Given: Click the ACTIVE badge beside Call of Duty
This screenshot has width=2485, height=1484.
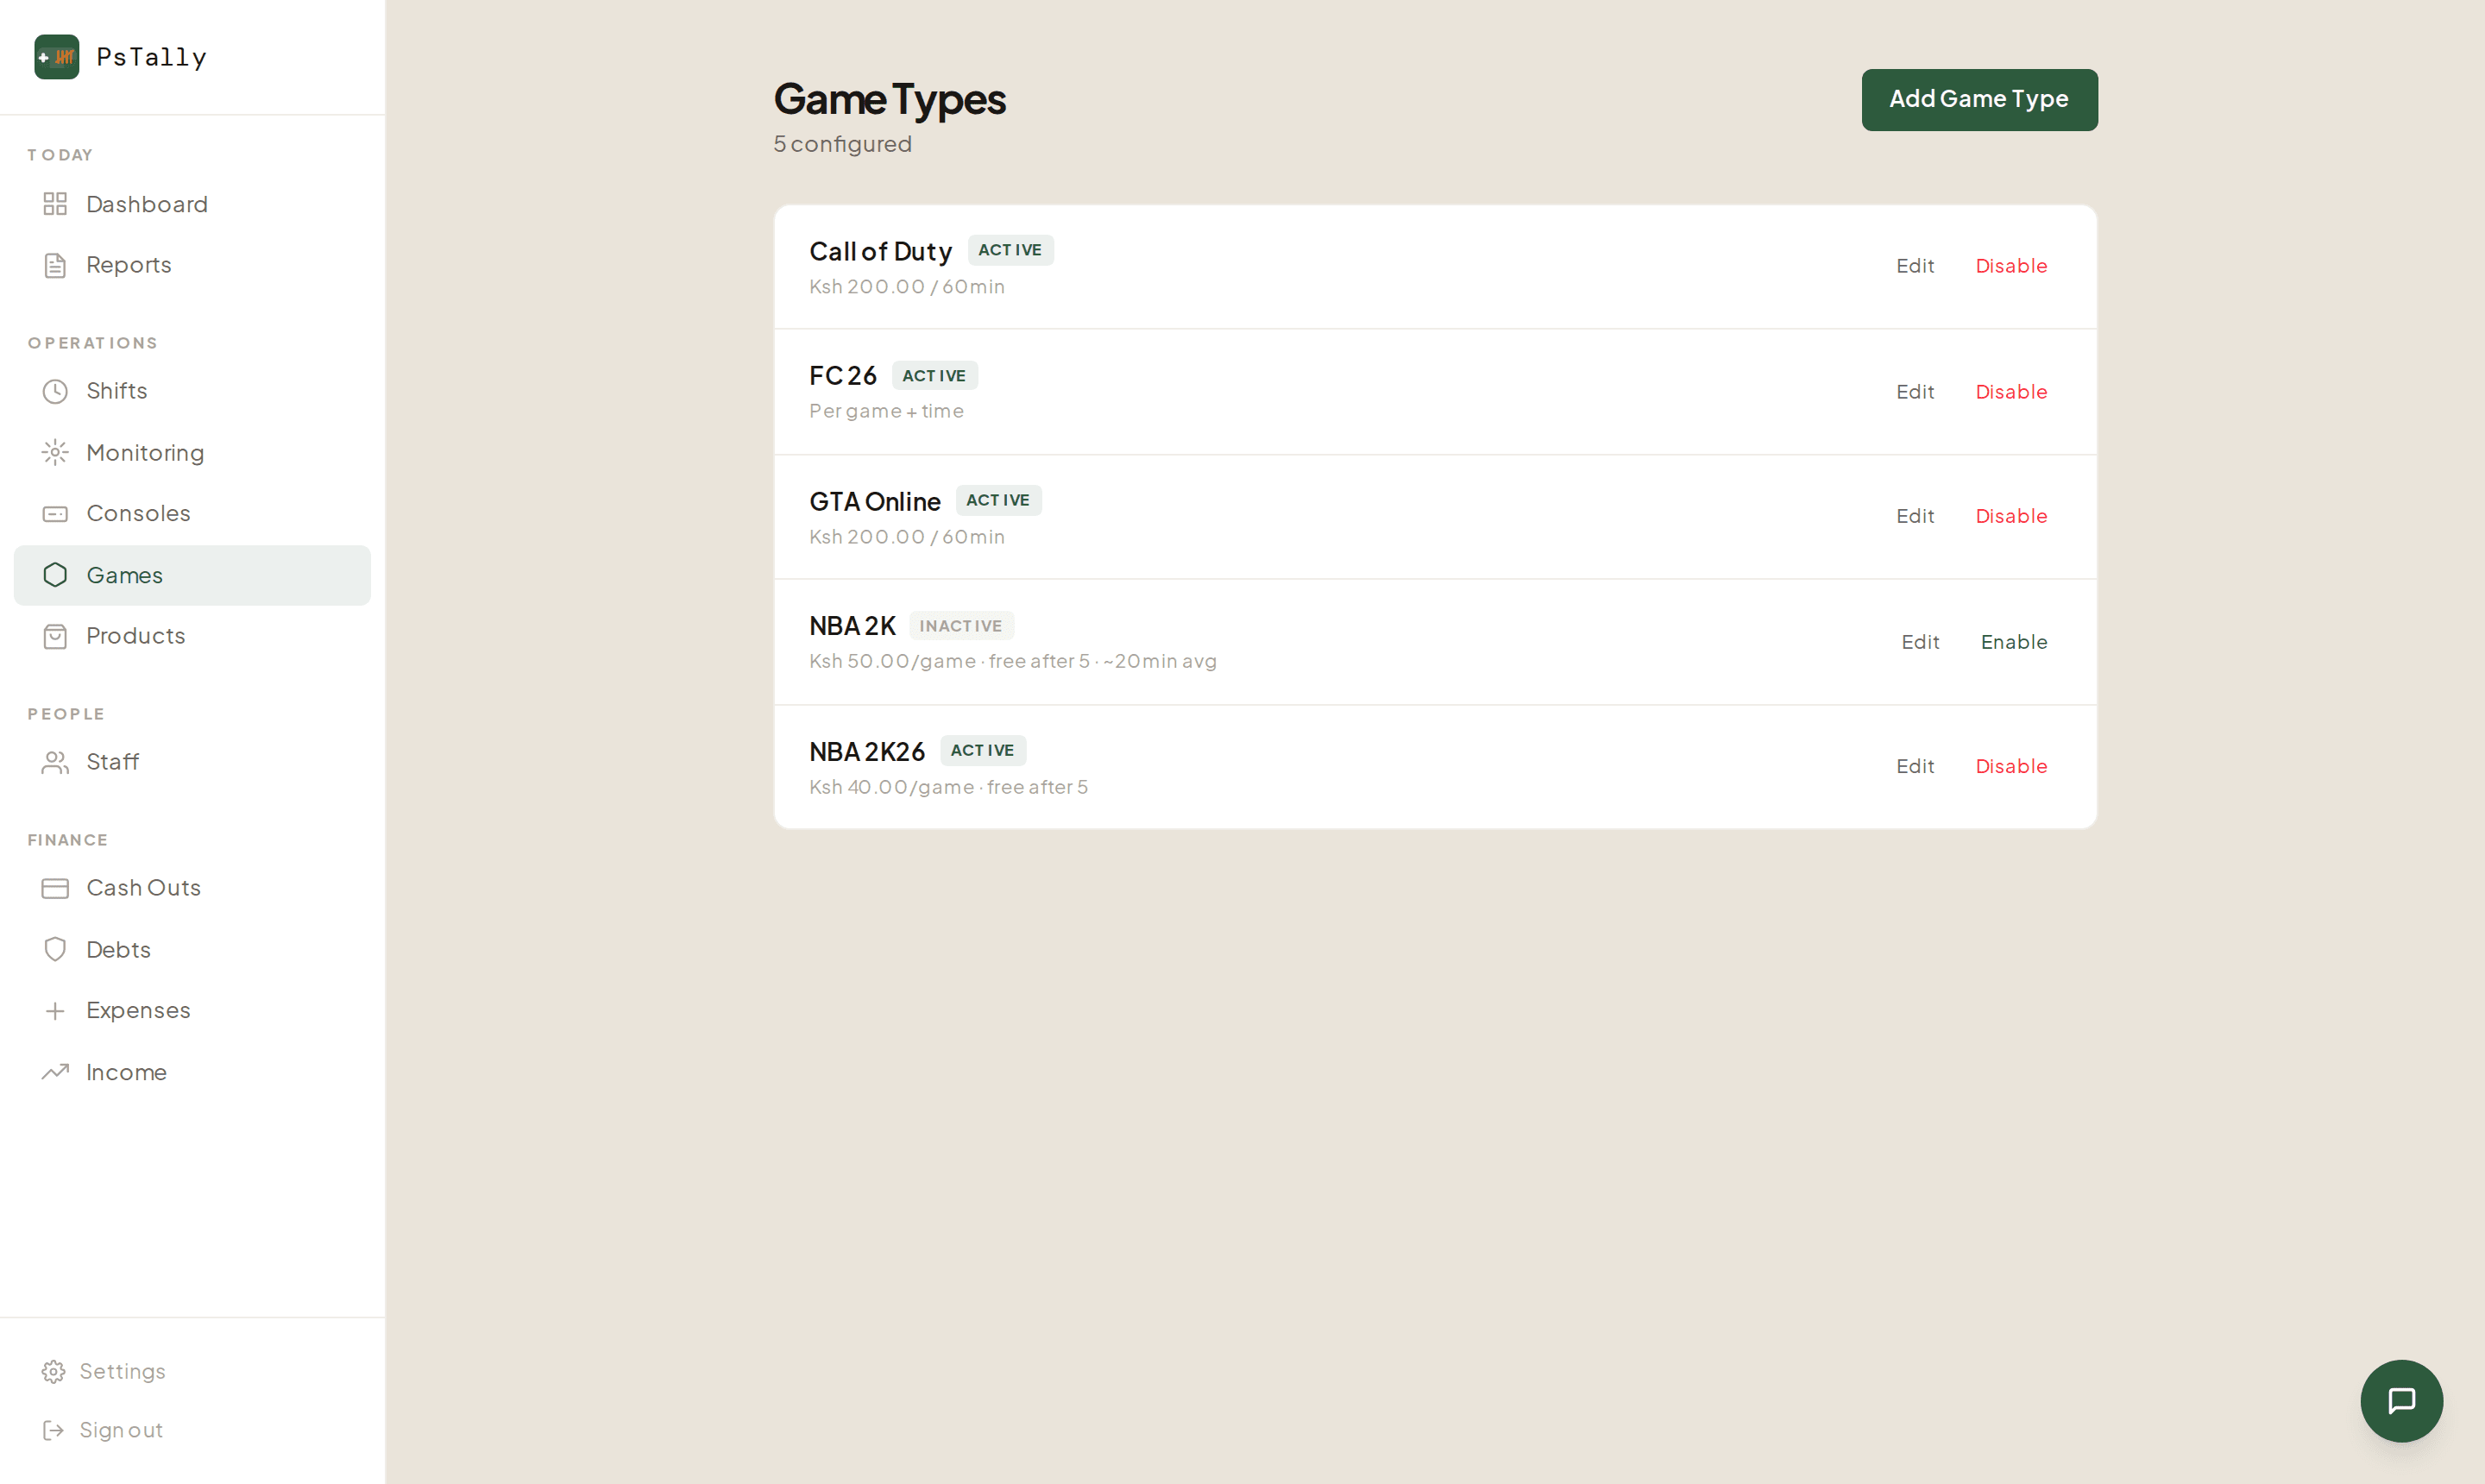Looking at the screenshot, I should point(1010,250).
